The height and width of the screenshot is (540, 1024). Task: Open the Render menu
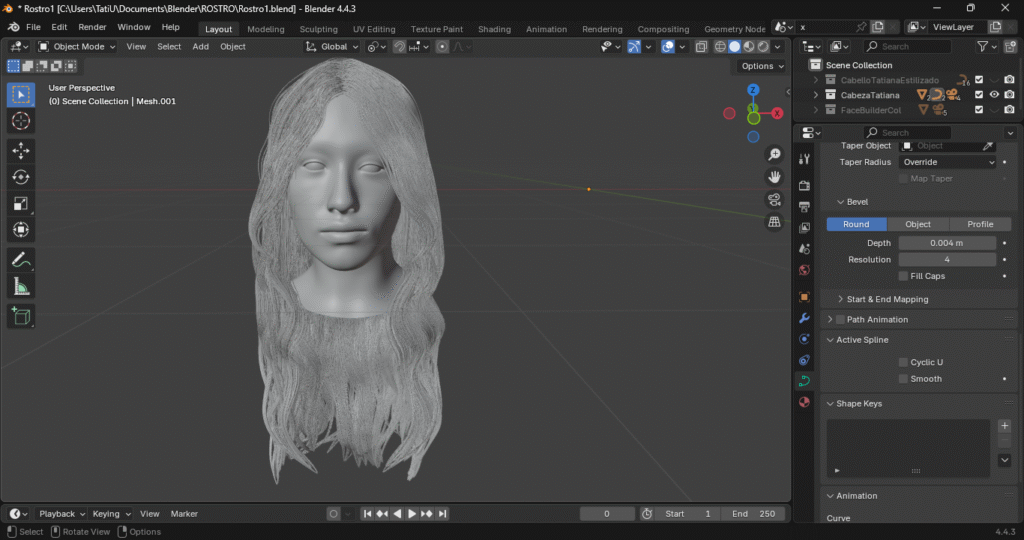pos(92,27)
